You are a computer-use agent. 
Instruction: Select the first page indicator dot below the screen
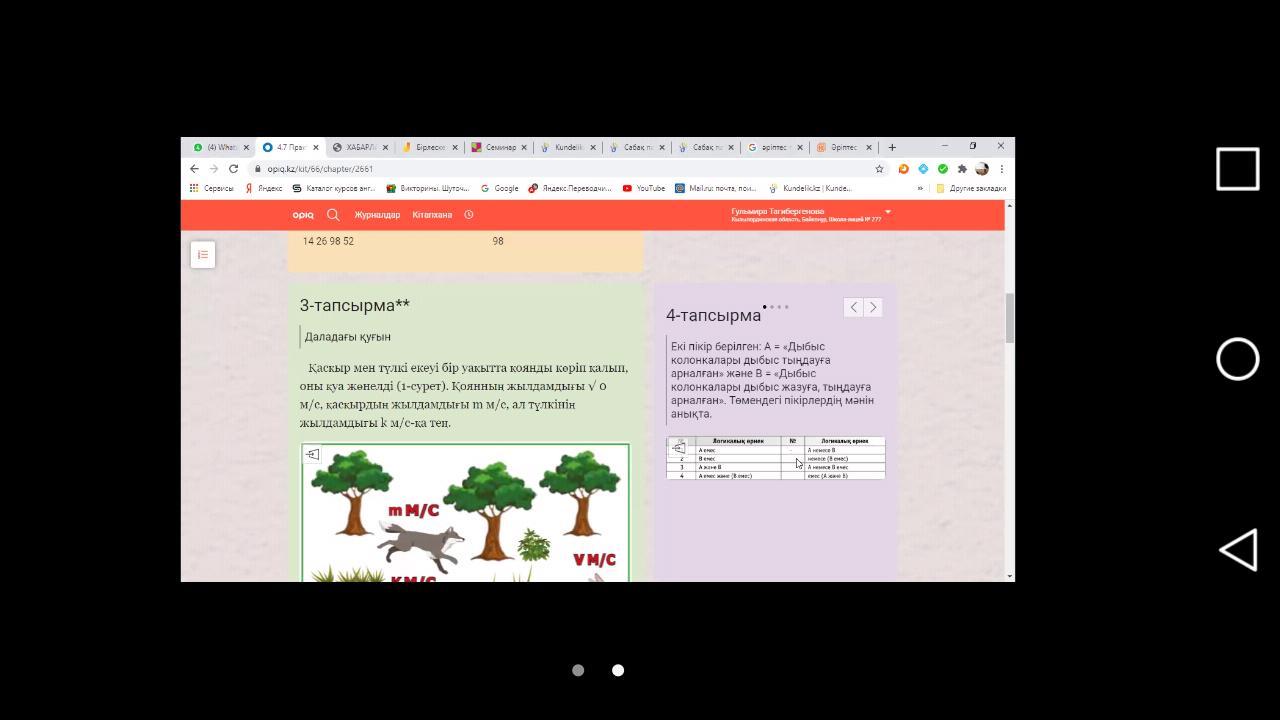coord(578,670)
